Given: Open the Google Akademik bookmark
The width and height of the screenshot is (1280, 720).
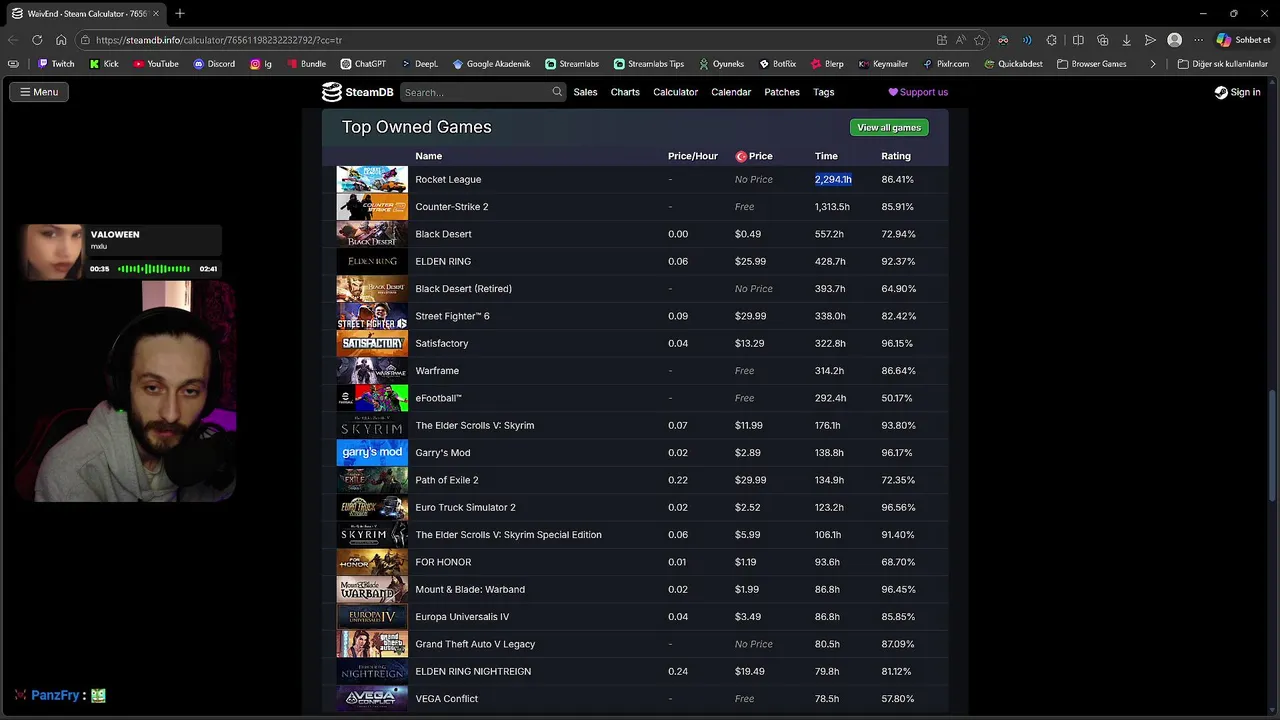Looking at the screenshot, I should coord(491,64).
